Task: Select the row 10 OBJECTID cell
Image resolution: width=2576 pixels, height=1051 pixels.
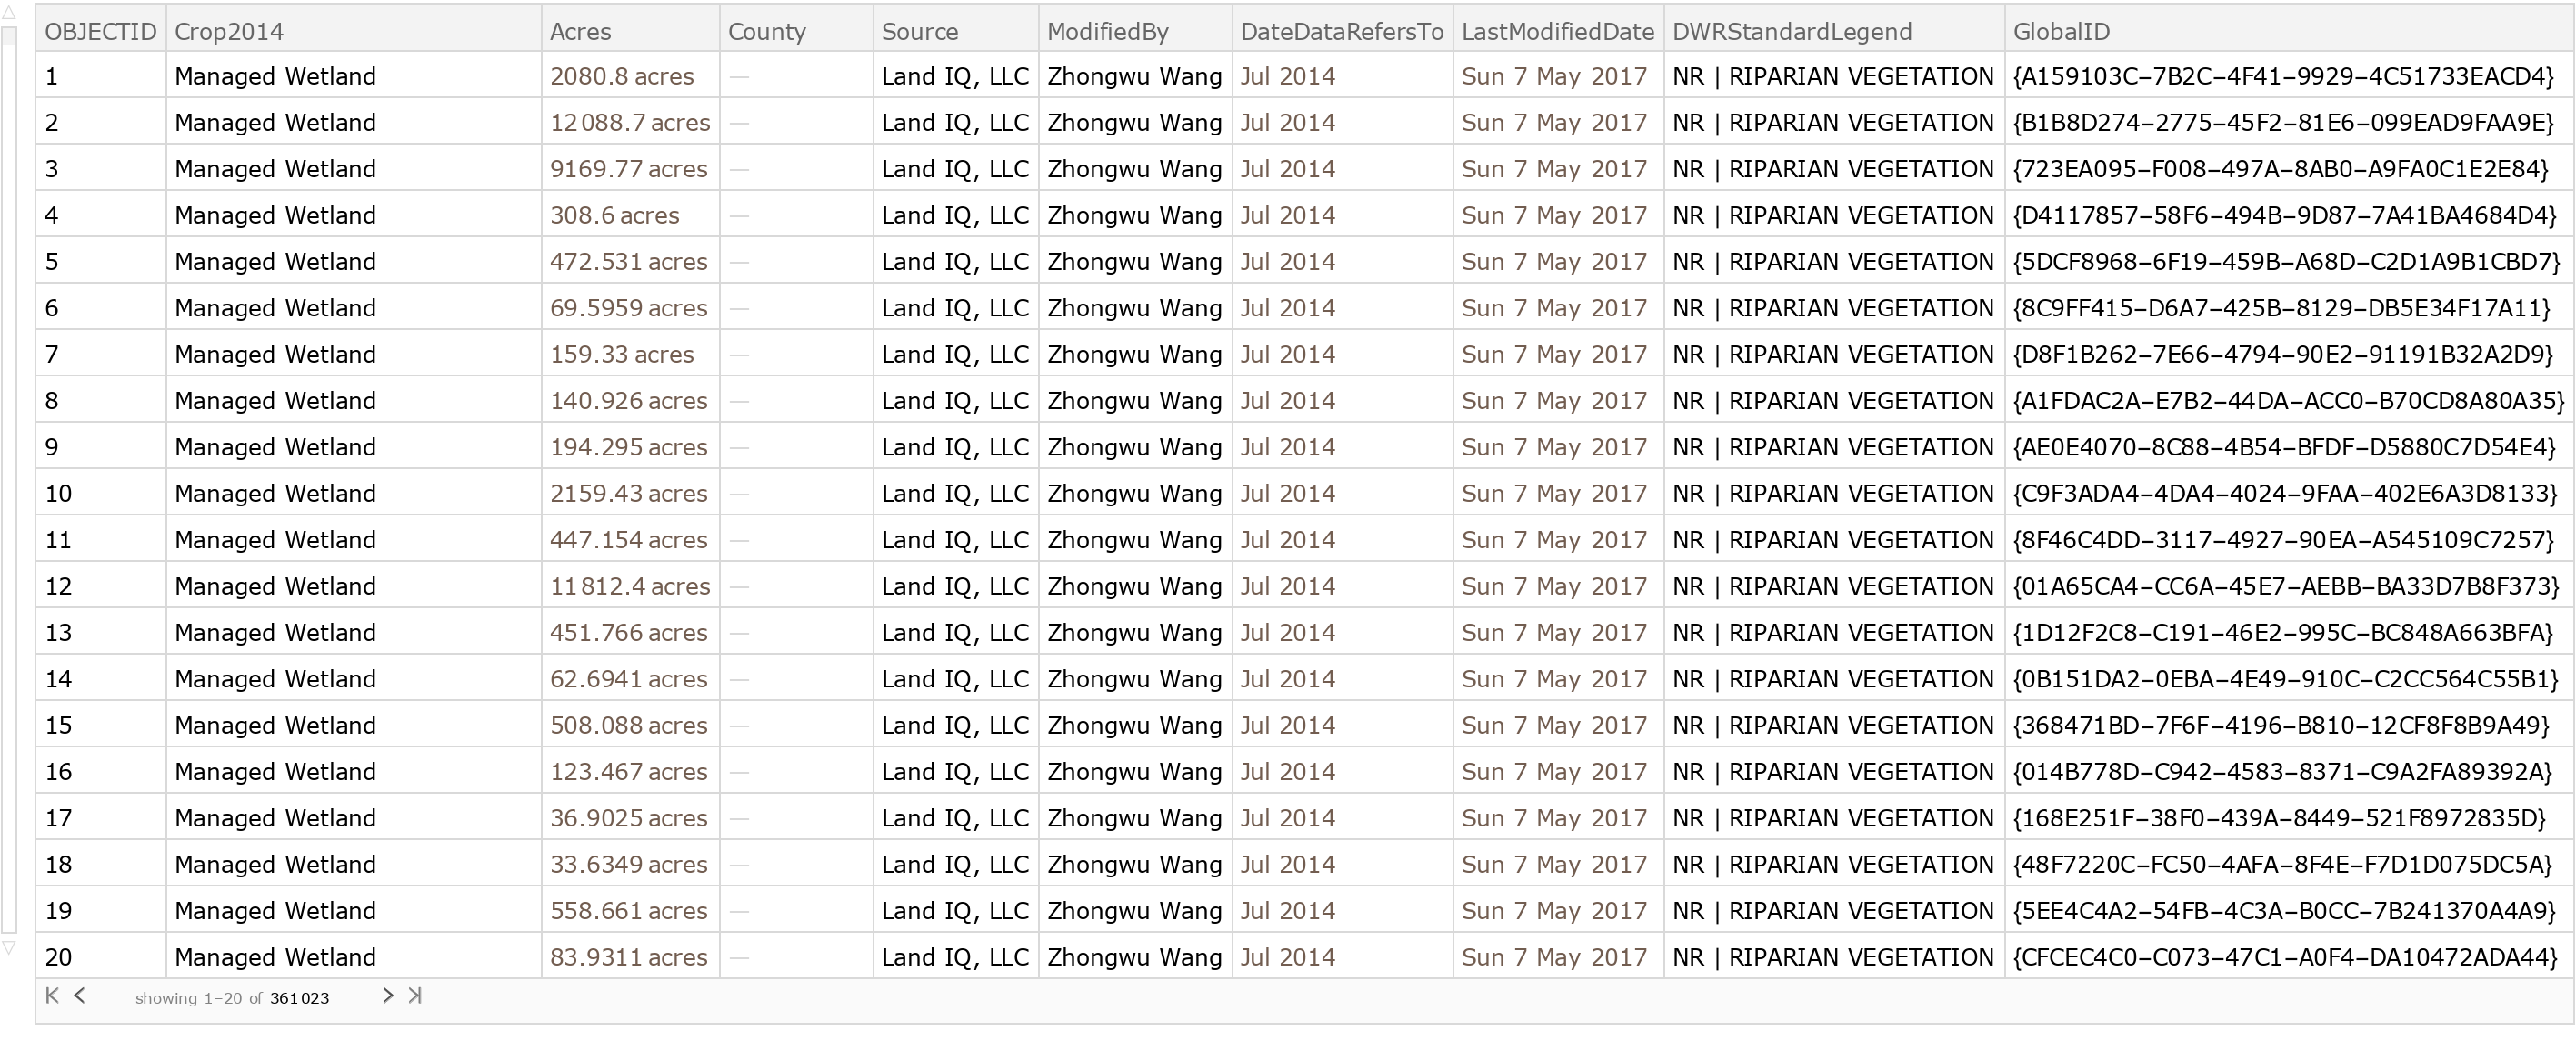Action: [x=59, y=494]
